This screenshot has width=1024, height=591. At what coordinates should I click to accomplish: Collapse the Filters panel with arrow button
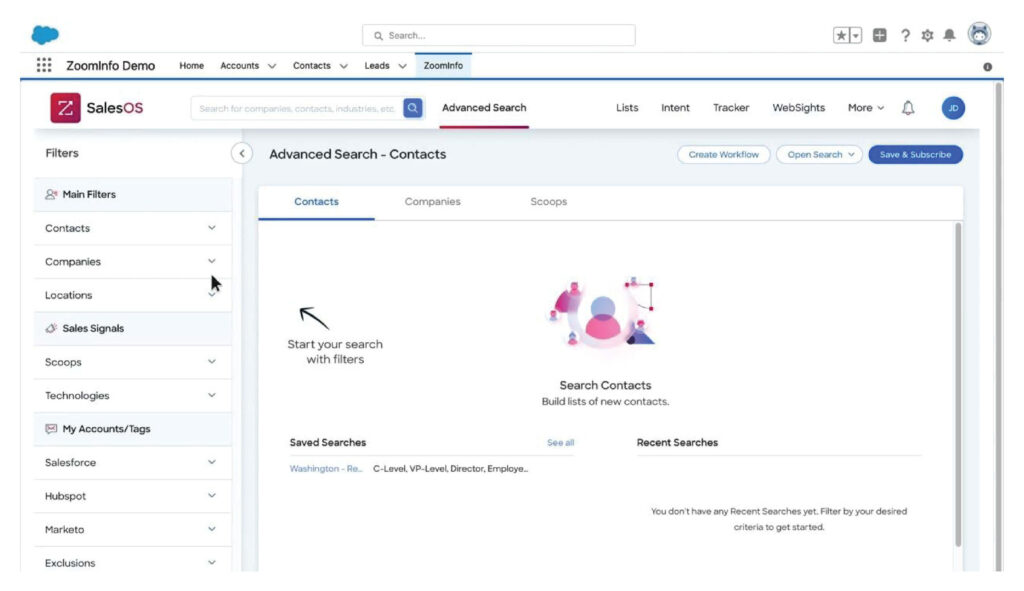click(242, 153)
